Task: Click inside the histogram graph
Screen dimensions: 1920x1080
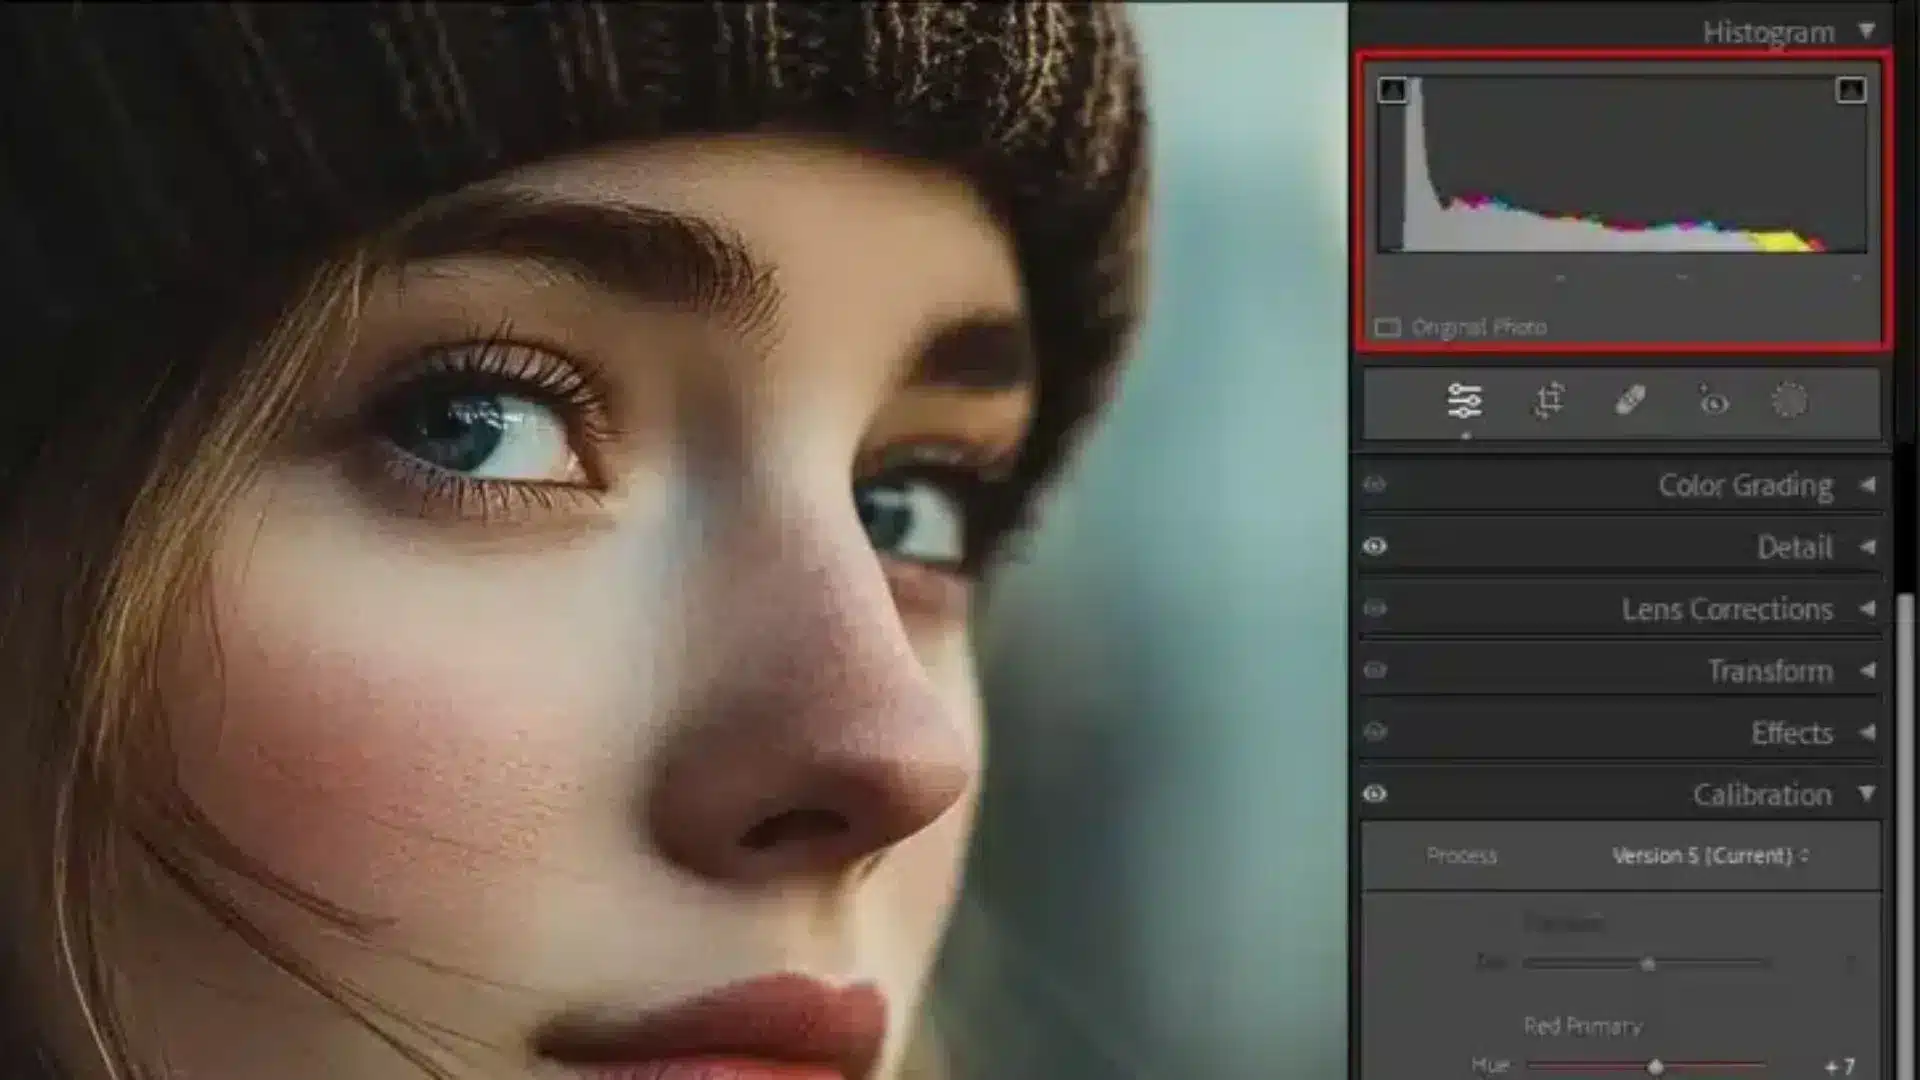Action: click(1621, 165)
